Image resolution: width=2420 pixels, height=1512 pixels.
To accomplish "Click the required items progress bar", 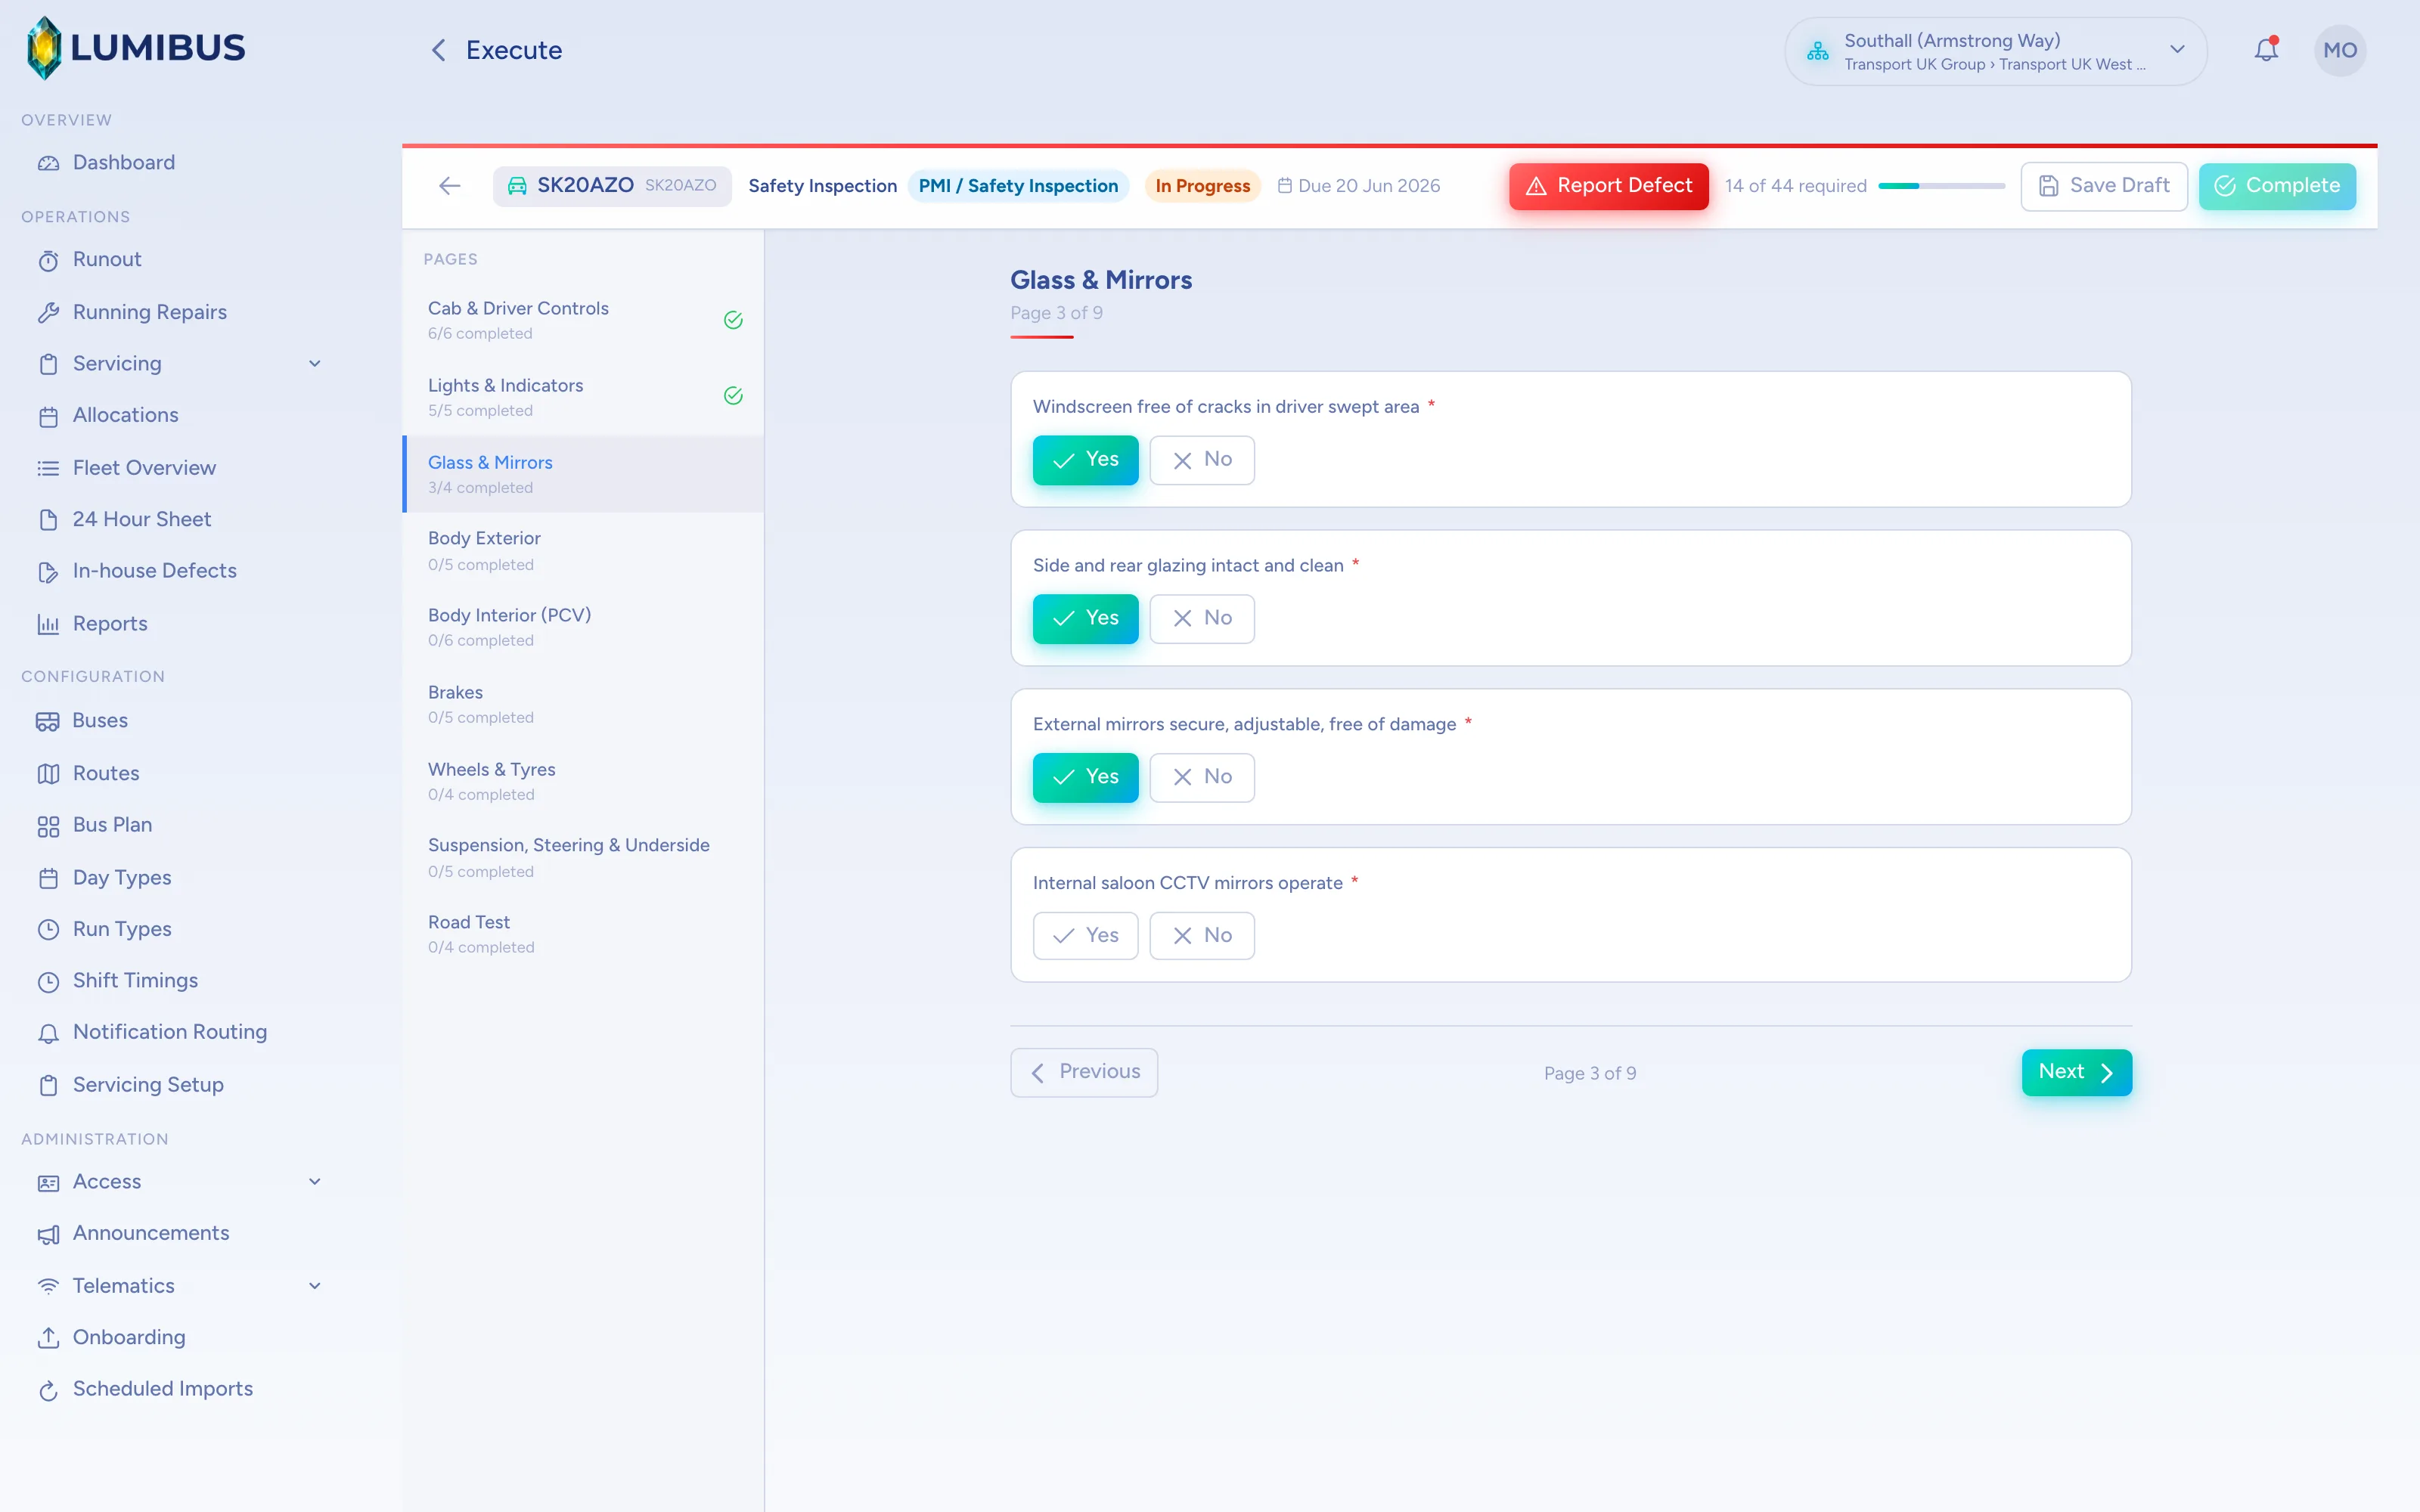I will pyautogui.click(x=1941, y=186).
